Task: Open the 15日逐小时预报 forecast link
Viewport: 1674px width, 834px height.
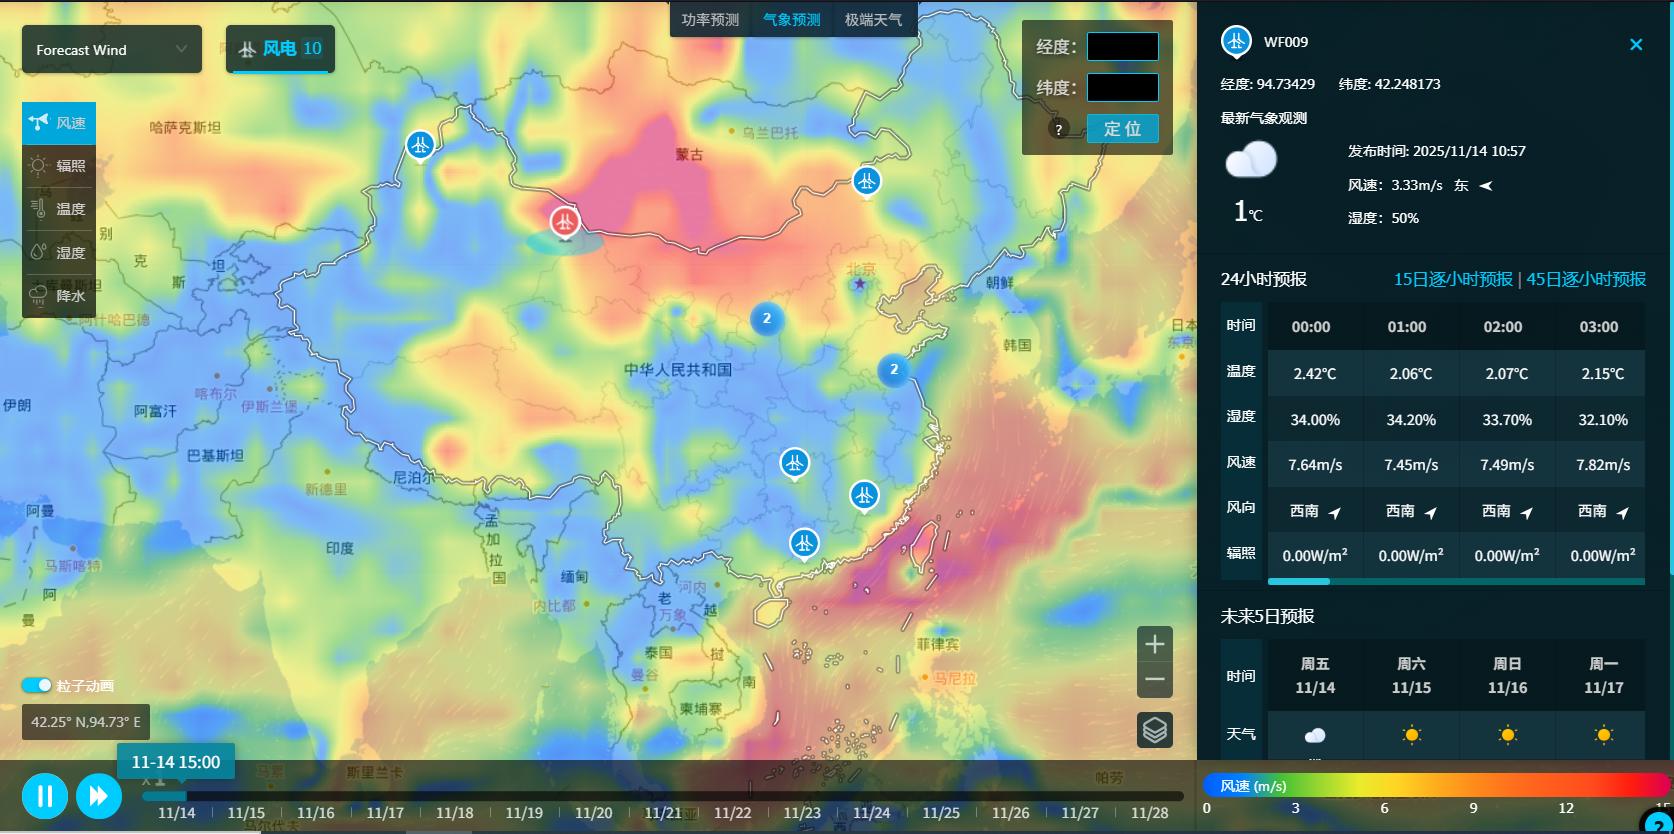Action: click(x=1452, y=279)
